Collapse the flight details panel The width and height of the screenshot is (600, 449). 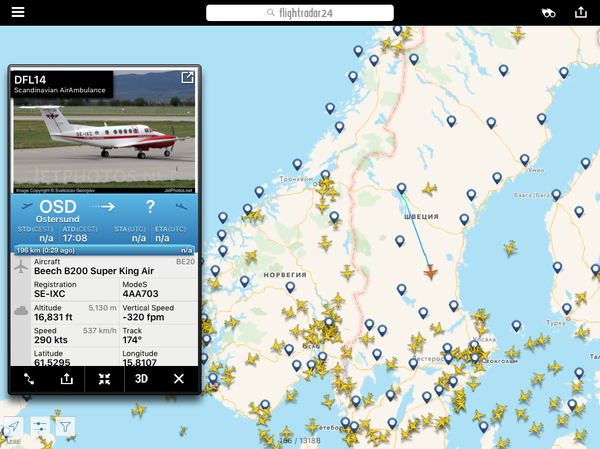[x=105, y=379]
